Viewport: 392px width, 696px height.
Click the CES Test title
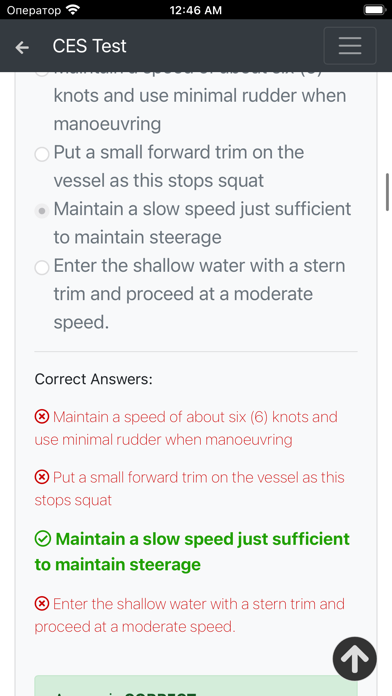(x=90, y=46)
